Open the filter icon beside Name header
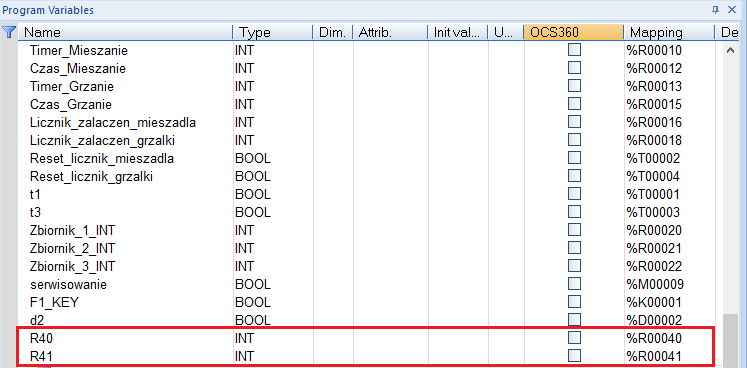The image size is (747, 368). pyautogui.click(x=9, y=32)
